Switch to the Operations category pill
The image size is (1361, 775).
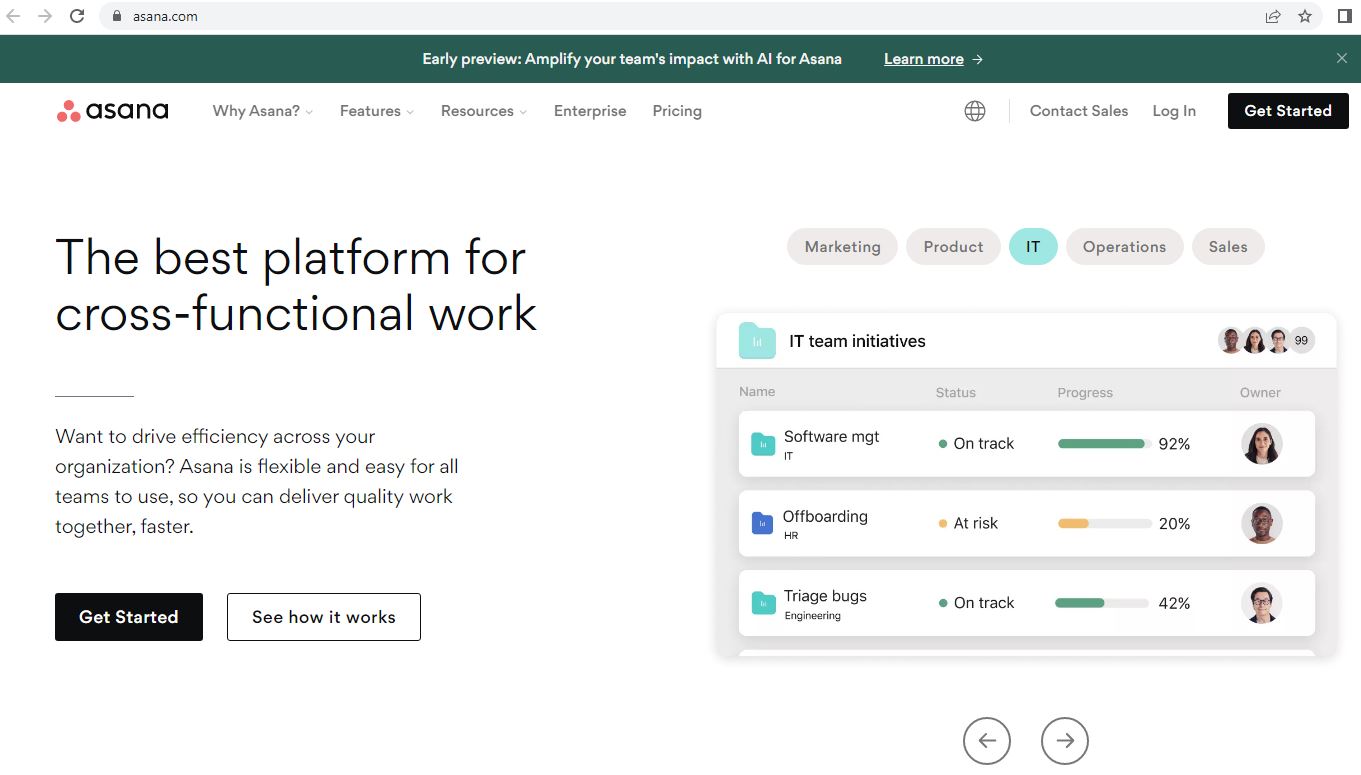click(x=1124, y=247)
